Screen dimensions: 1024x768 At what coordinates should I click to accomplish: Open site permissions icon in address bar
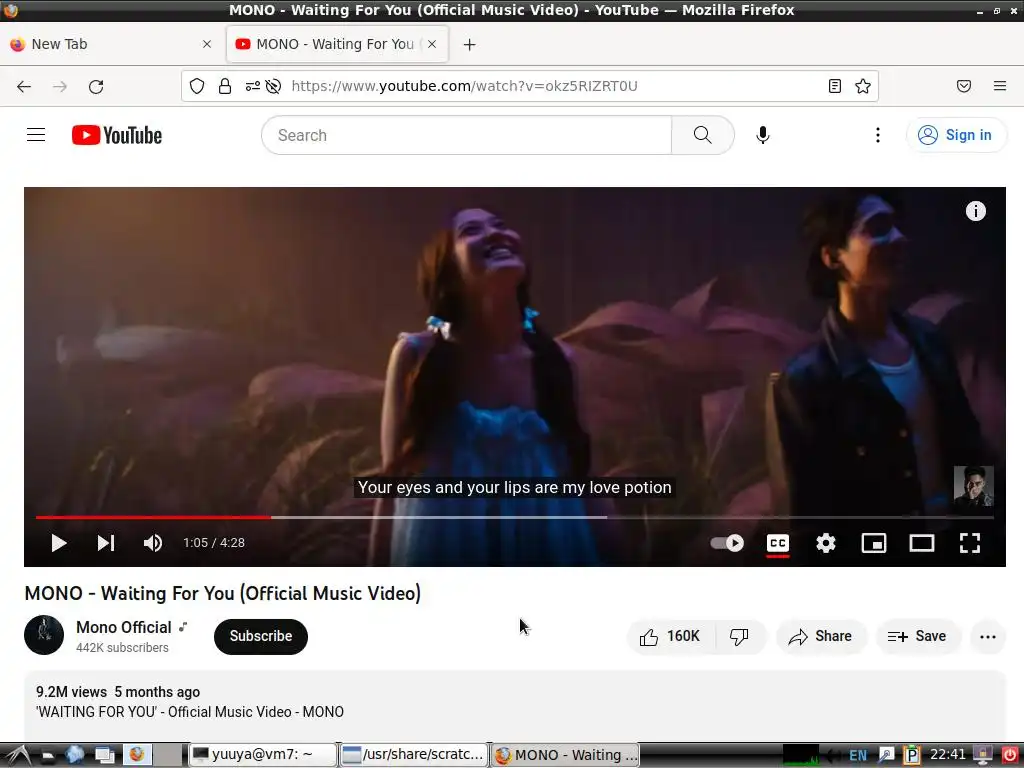point(252,86)
